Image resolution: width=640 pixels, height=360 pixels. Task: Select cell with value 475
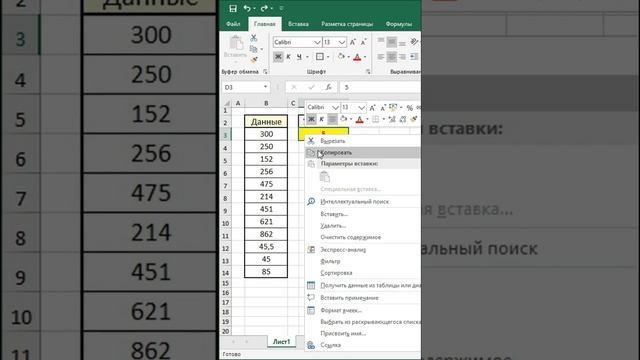266,184
